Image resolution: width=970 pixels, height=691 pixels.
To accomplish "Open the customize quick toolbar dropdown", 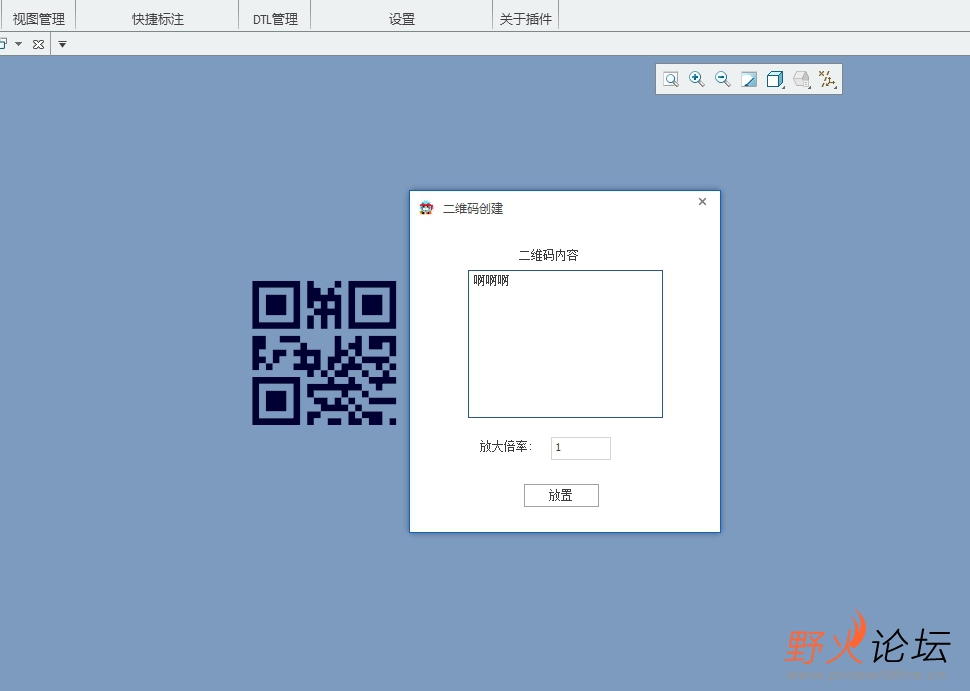I will click(62, 44).
